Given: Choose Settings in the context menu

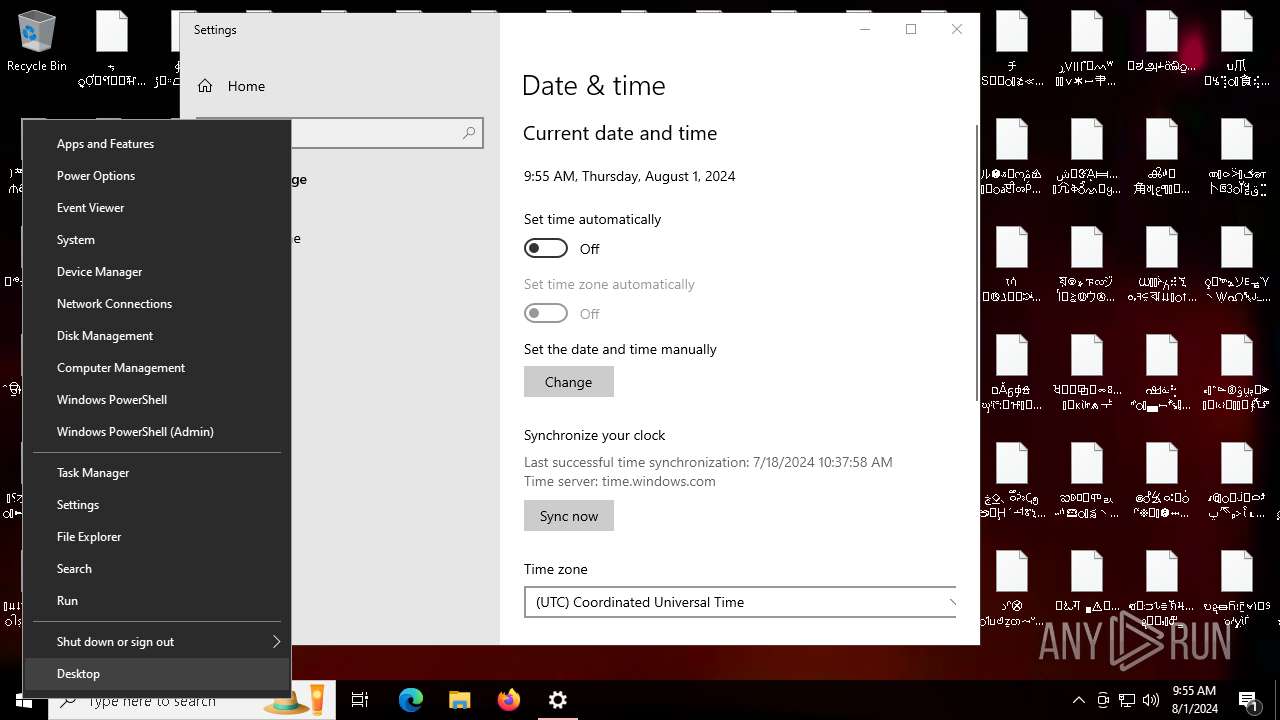Looking at the screenshot, I should (x=157, y=505).
